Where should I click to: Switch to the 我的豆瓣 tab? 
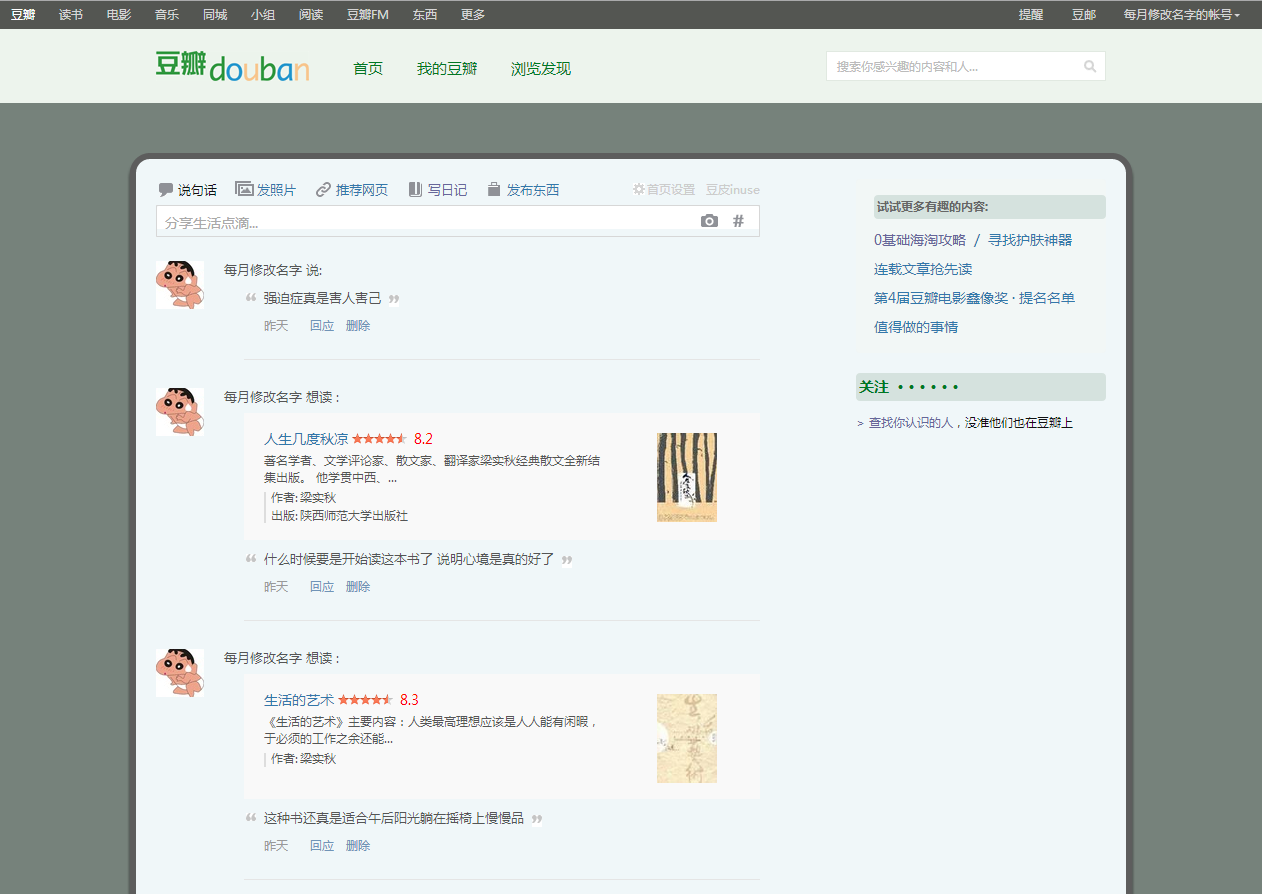pyautogui.click(x=447, y=66)
